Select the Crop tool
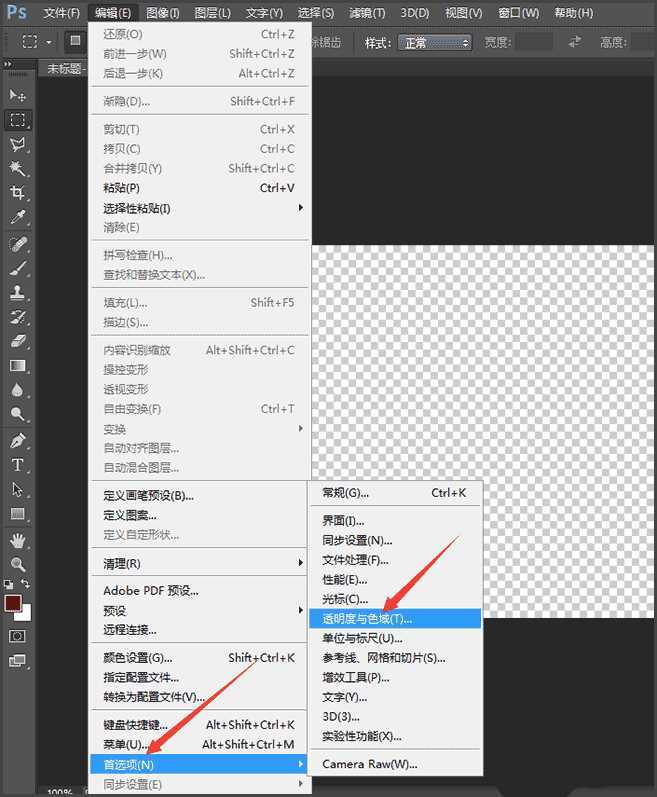The image size is (657, 797). click(x=17, y=193)
